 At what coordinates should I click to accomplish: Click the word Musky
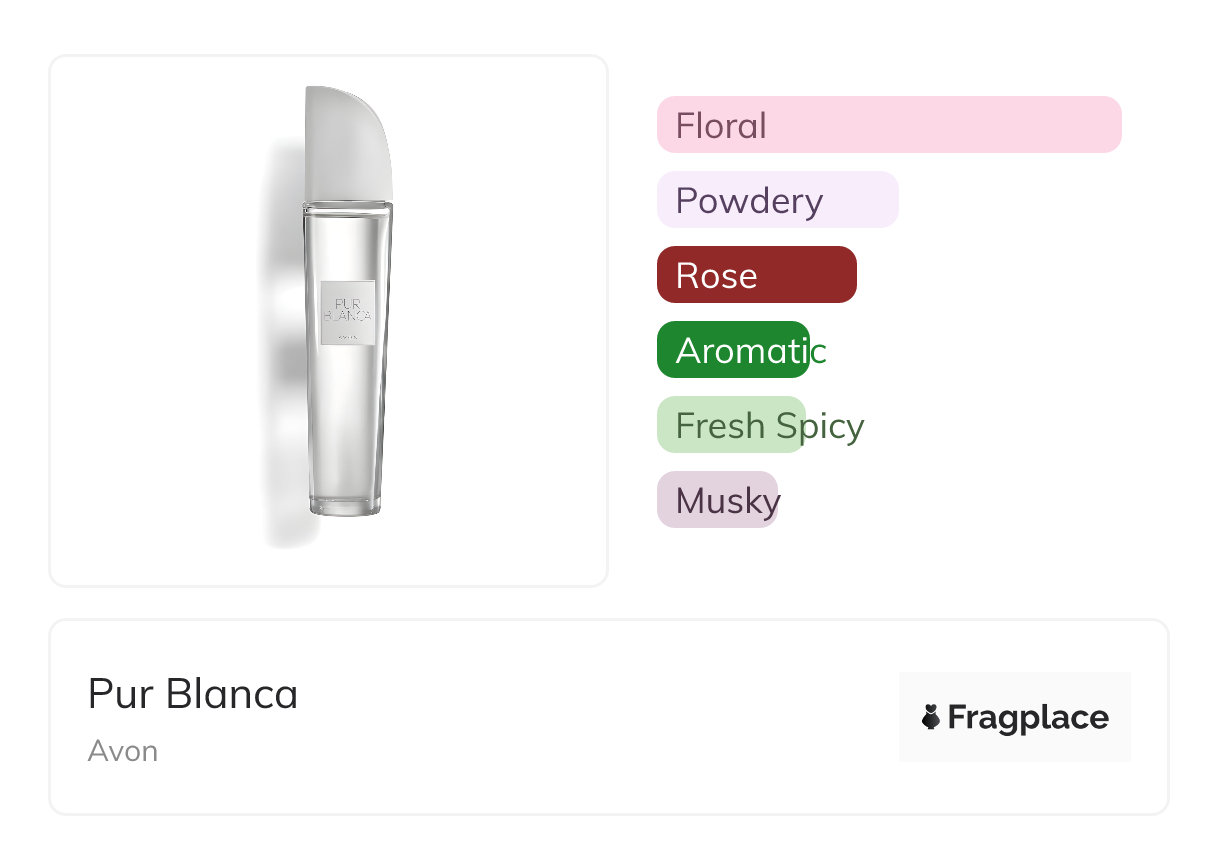[x=727, y=501]
